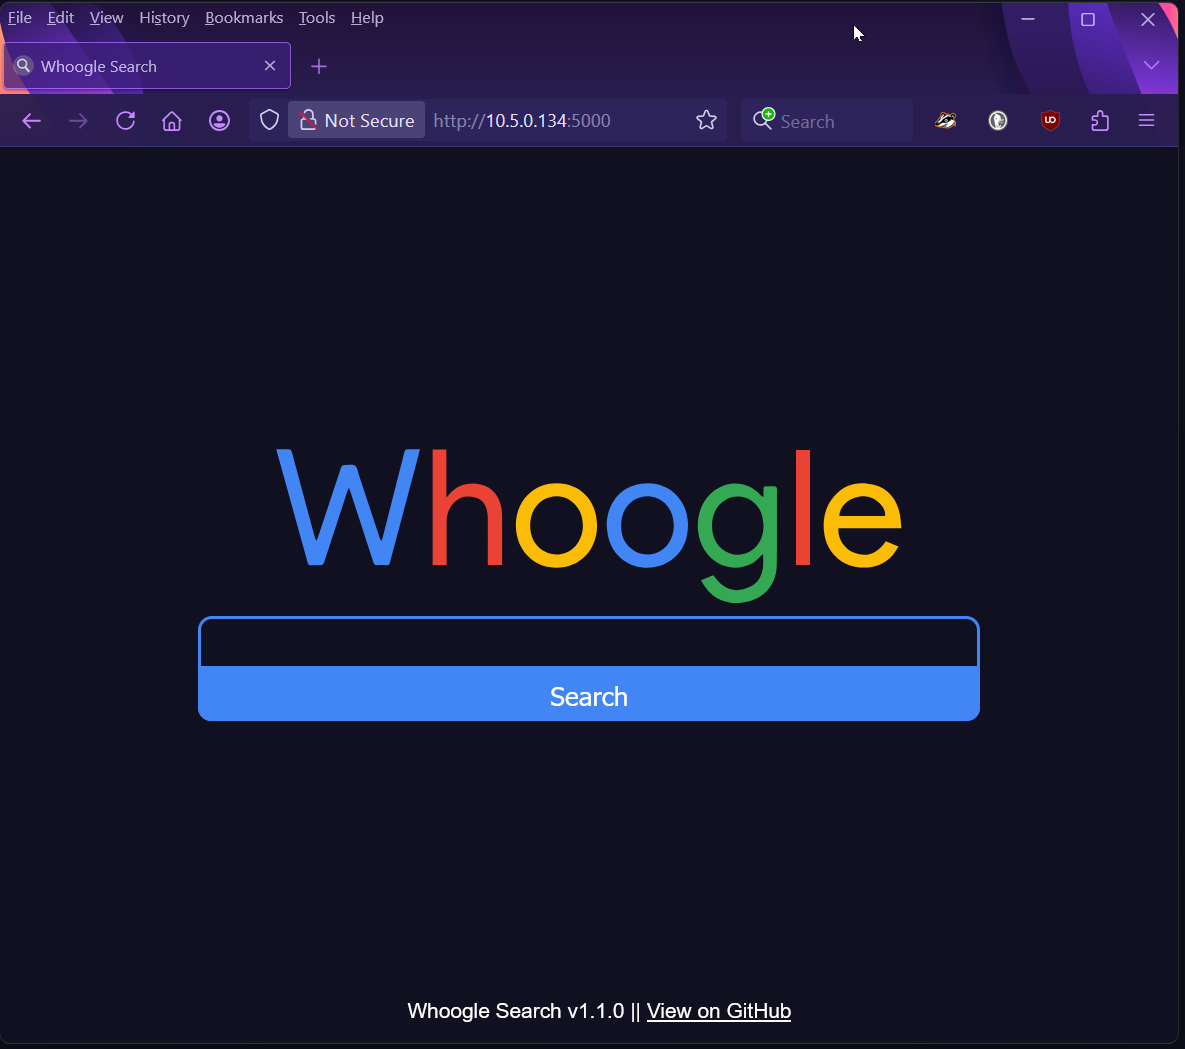Viewport: 1185px width, 1049px height.
Task: Open search engine picker in search bar
Action: [764, 120]
